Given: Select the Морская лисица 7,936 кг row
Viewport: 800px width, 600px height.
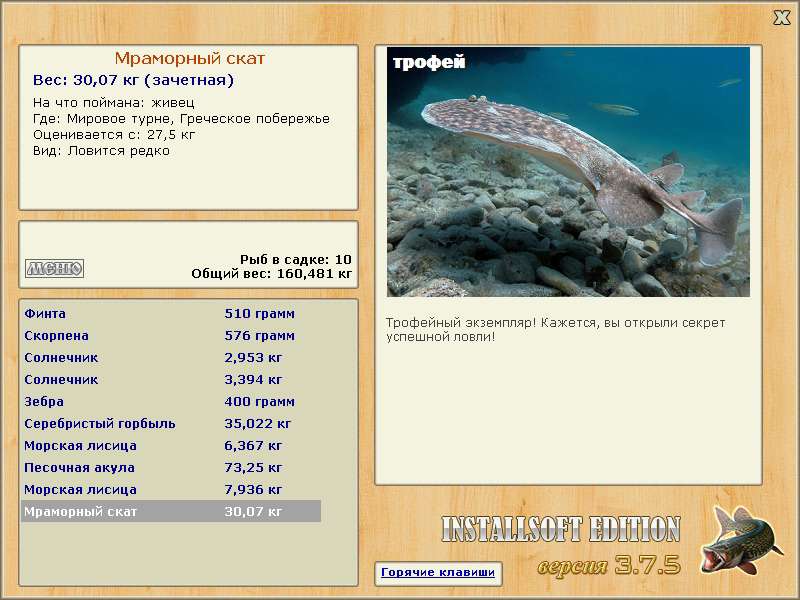Looking at the screenshot, I should coord(171,489).
